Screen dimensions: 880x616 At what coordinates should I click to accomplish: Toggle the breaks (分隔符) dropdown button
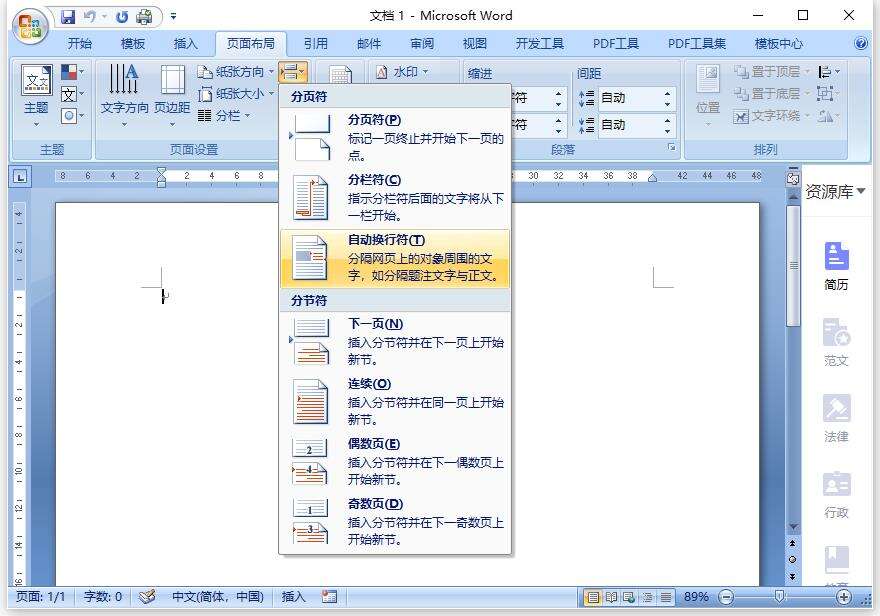pyautogui.click(x=293, y=72)
